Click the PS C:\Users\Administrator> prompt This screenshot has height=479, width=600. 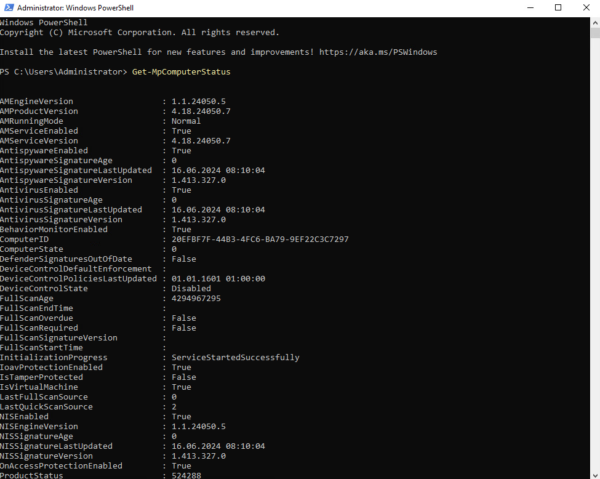pyautogui.click(x=64, y=72)
